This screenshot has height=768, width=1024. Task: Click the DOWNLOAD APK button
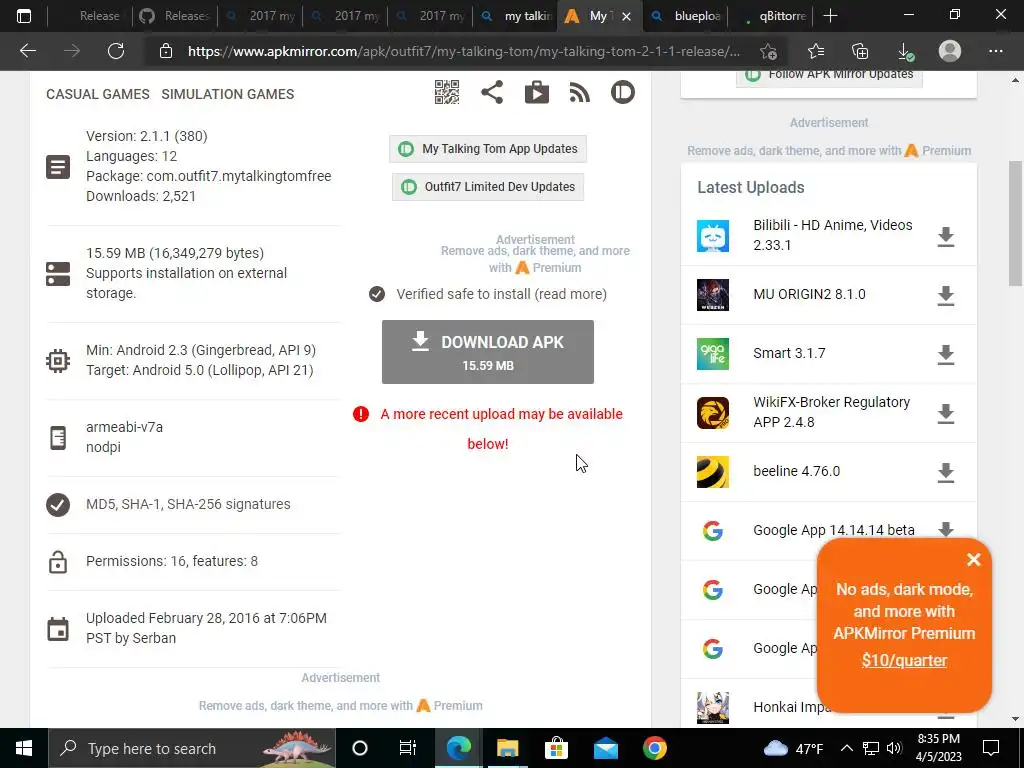(x=488, y=352)
